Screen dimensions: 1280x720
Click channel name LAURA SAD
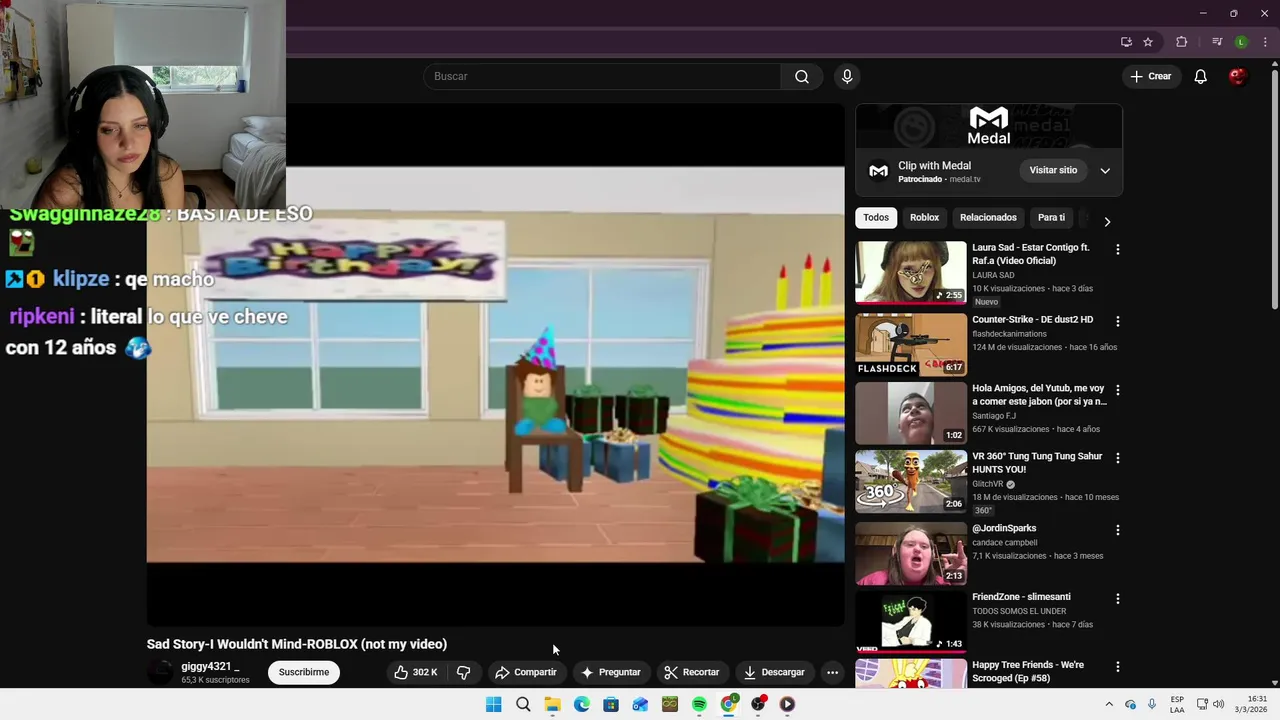(x=993, y=275)
